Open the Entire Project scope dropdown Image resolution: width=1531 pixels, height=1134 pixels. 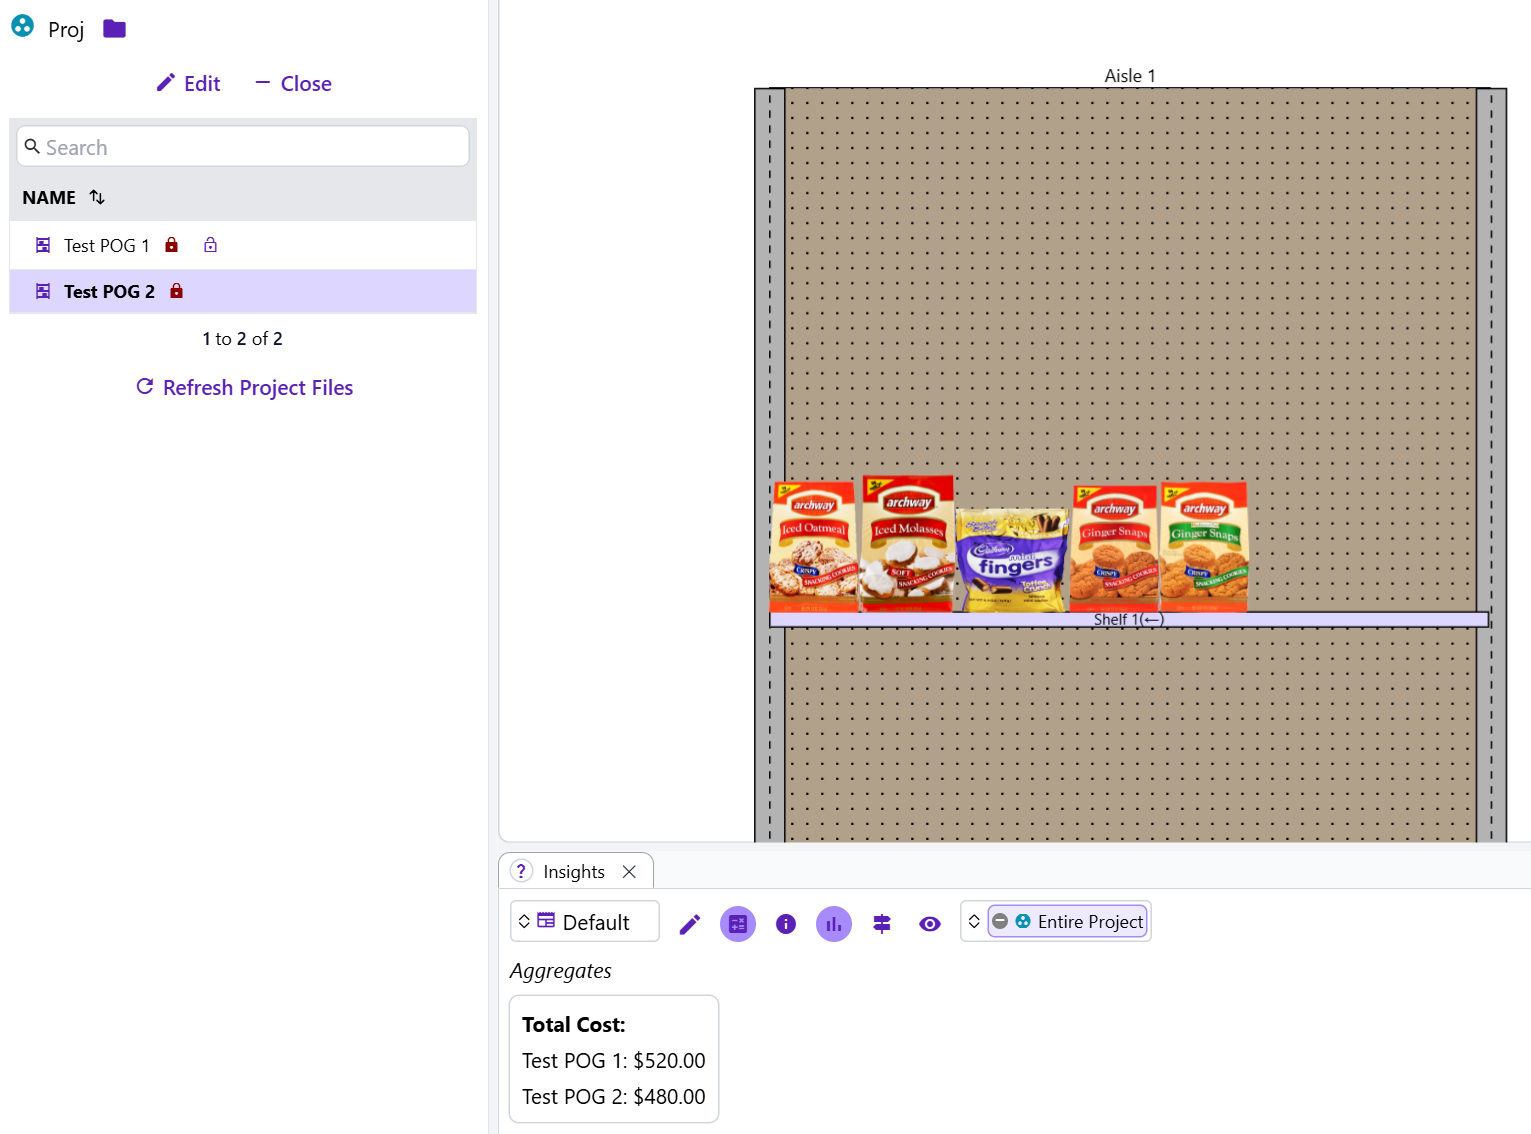pos(974,922)
